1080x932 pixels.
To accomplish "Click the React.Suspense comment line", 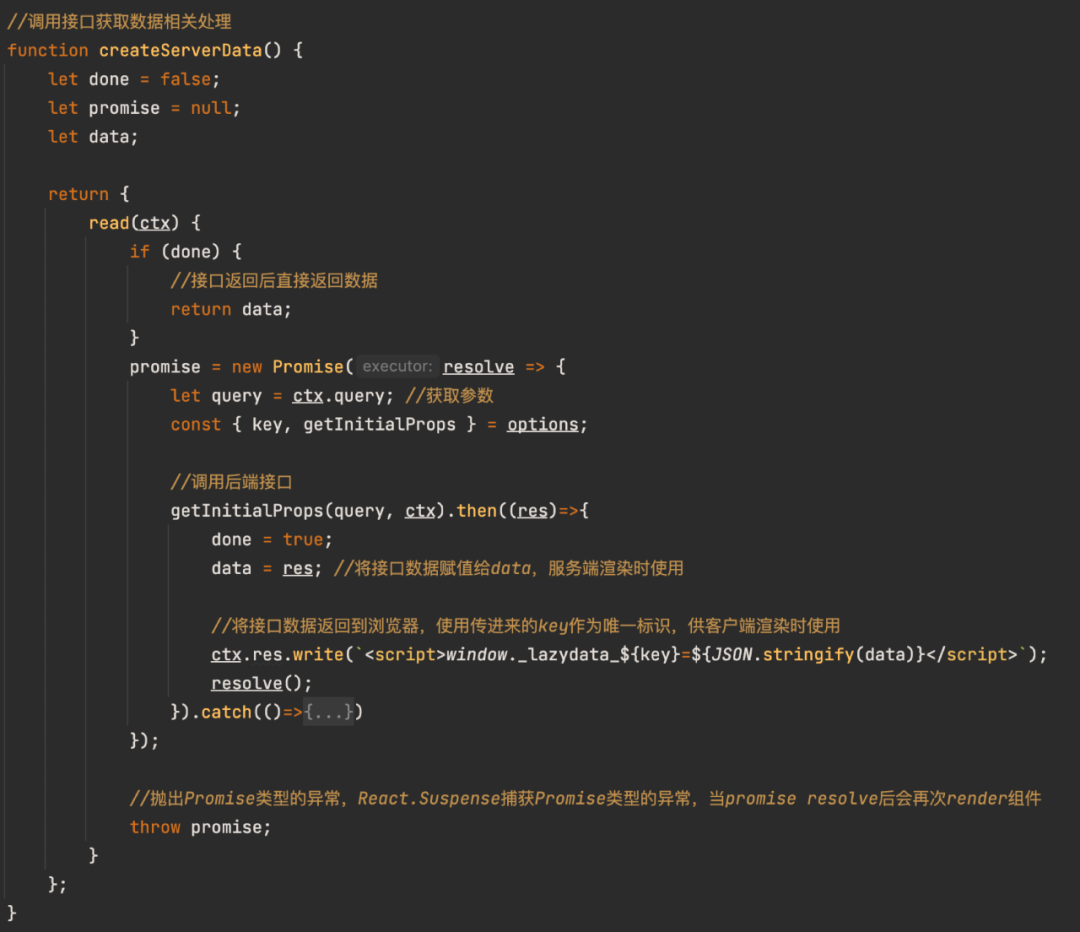I will [585, 798].
